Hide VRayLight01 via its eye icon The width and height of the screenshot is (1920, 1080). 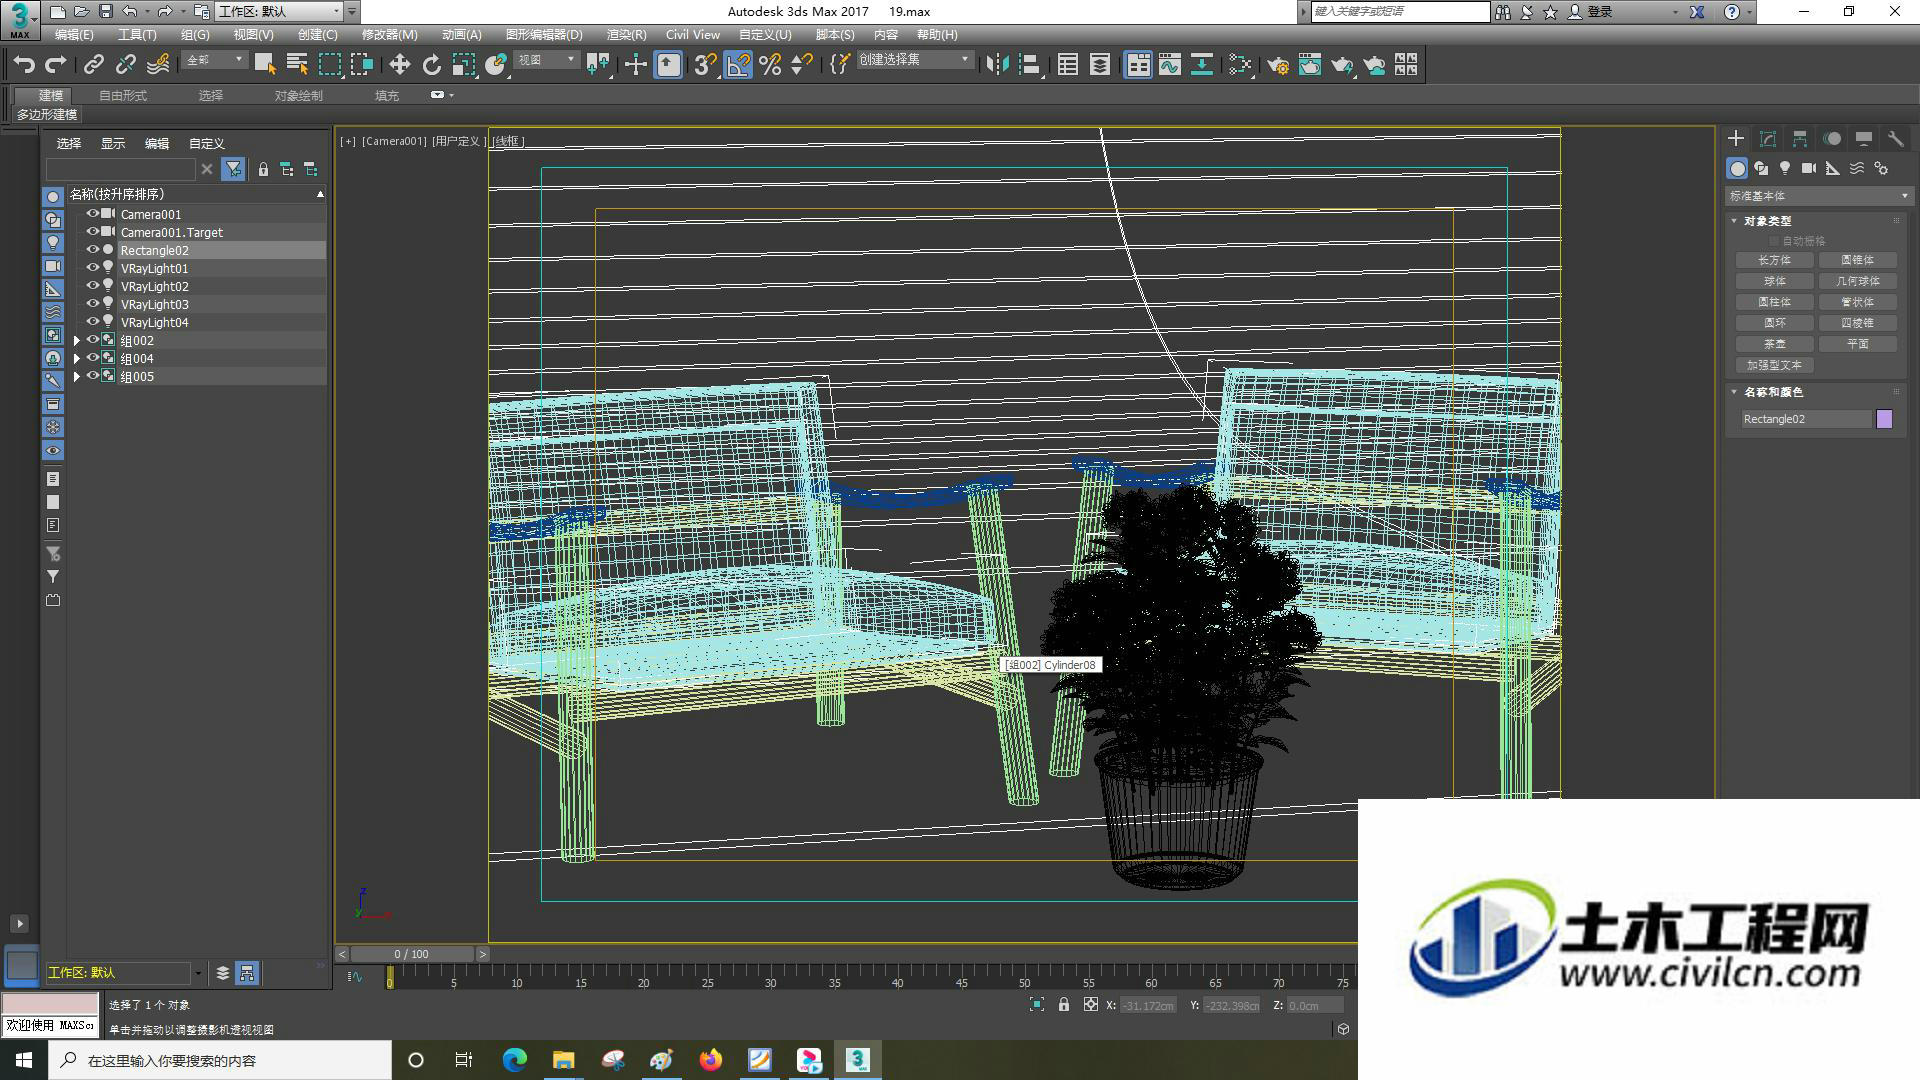click(x=92, y=268)
